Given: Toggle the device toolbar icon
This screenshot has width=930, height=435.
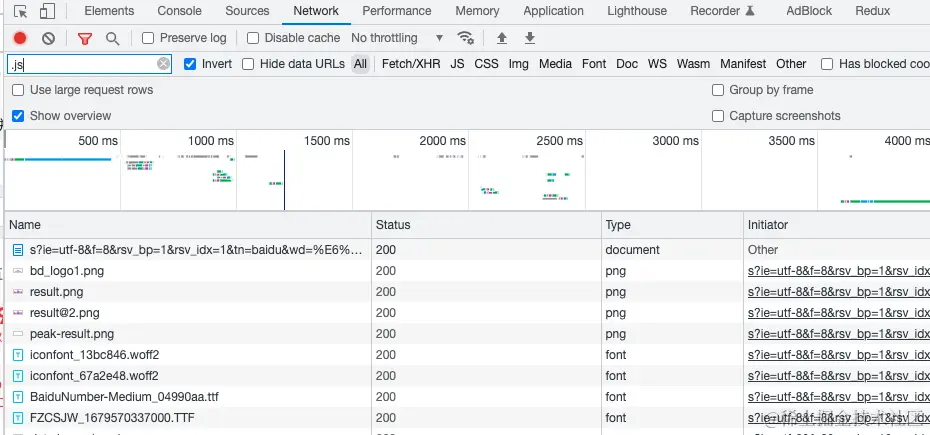Looking at the screenshot, I should point(47,11).
